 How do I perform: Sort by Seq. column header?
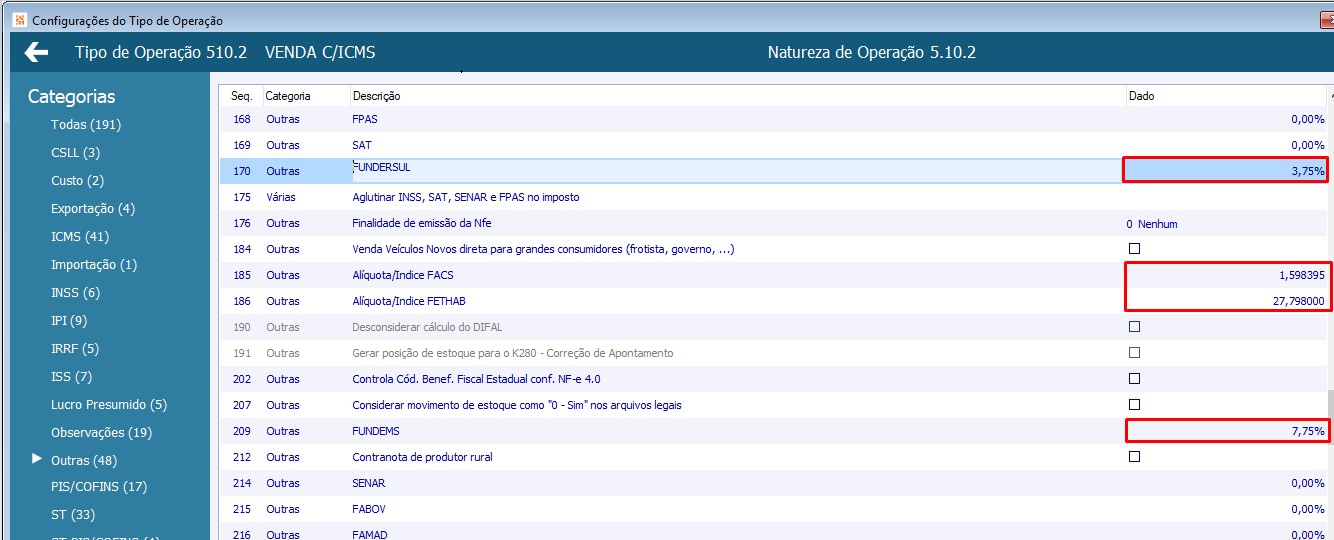pos(241,96)
